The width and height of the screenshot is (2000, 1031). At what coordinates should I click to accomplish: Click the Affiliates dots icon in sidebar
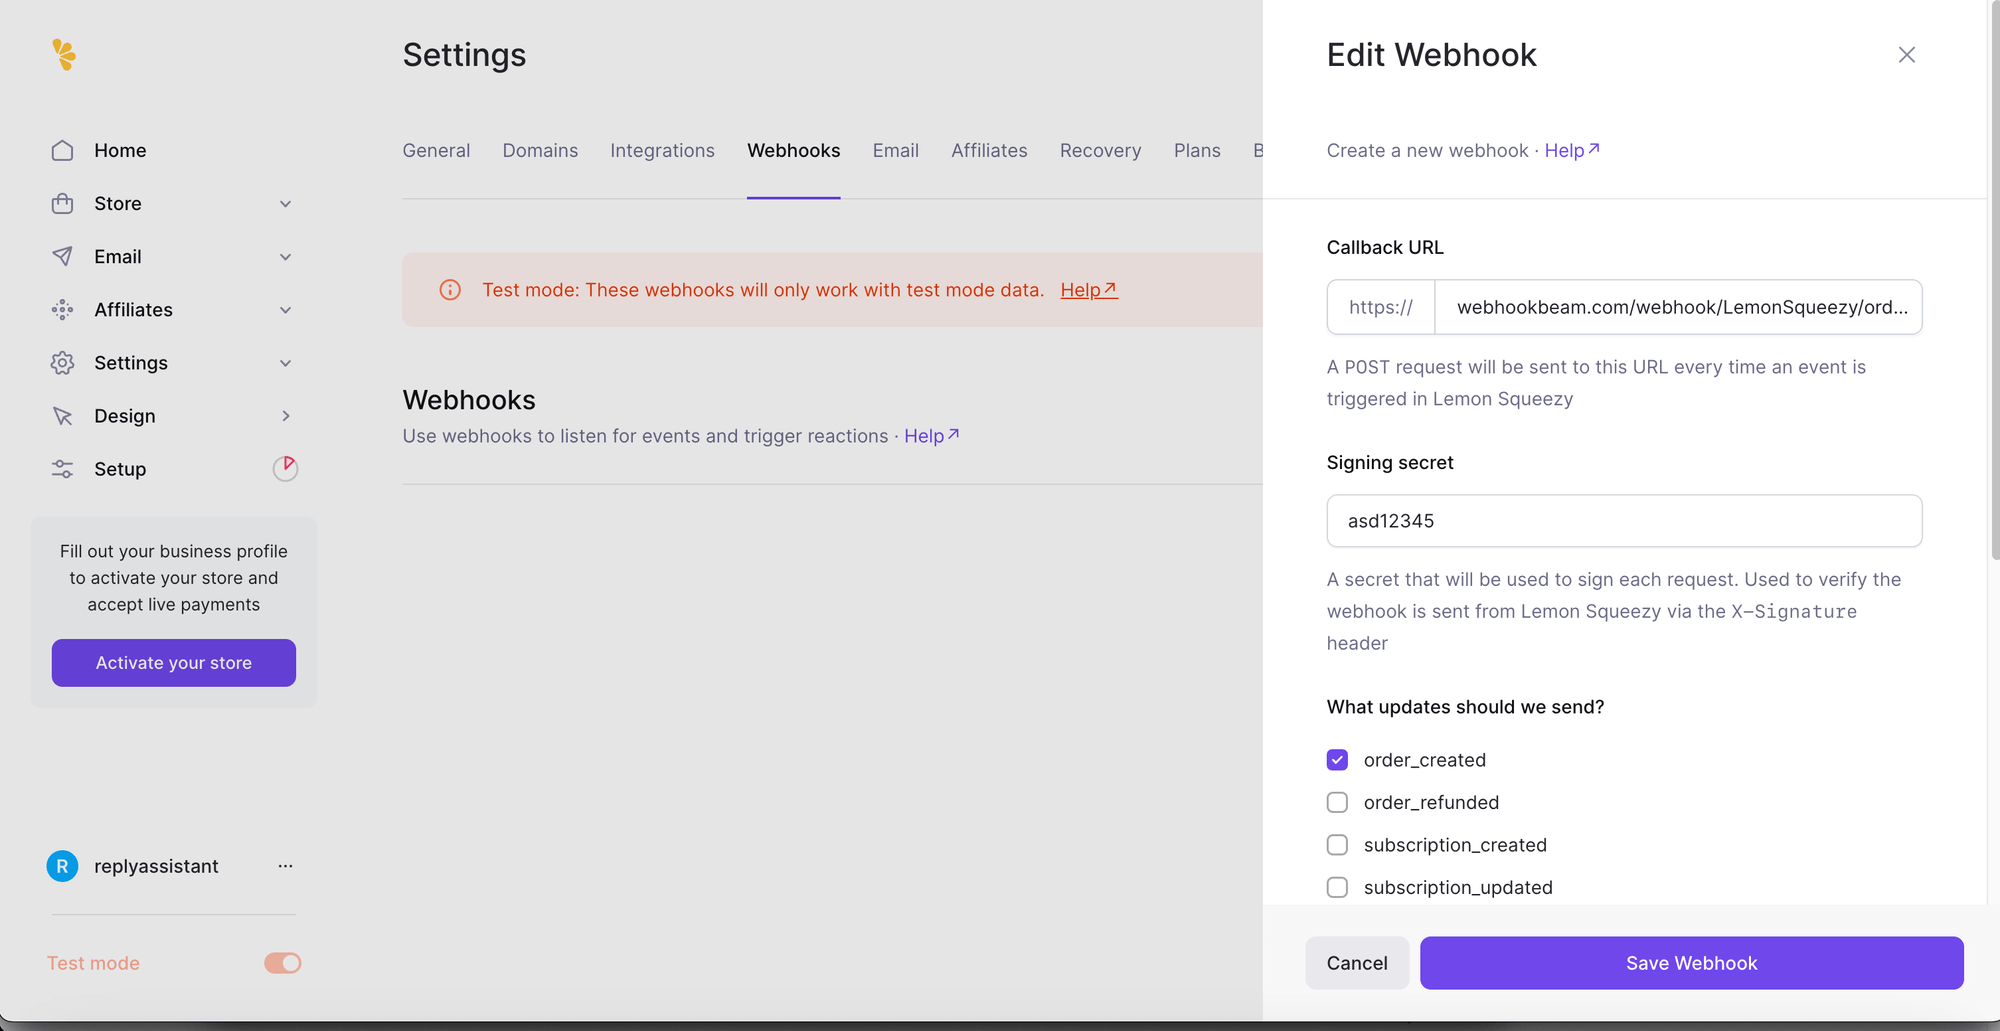(x=62, y=310)
